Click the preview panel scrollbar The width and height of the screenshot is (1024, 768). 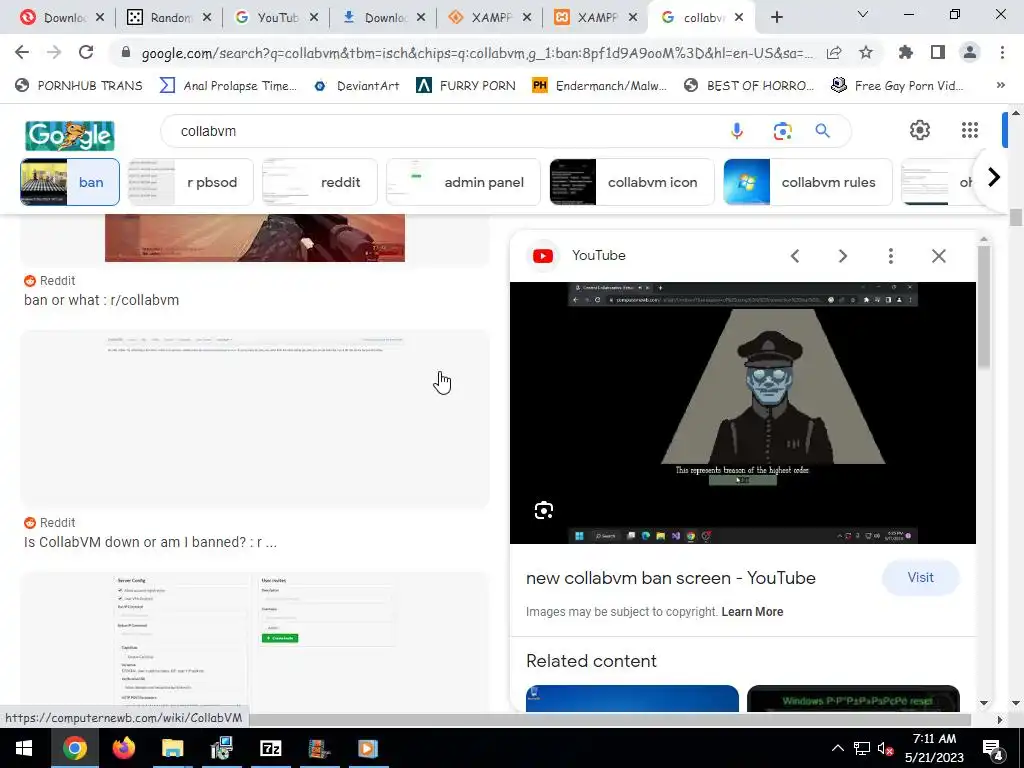[984, 307]
